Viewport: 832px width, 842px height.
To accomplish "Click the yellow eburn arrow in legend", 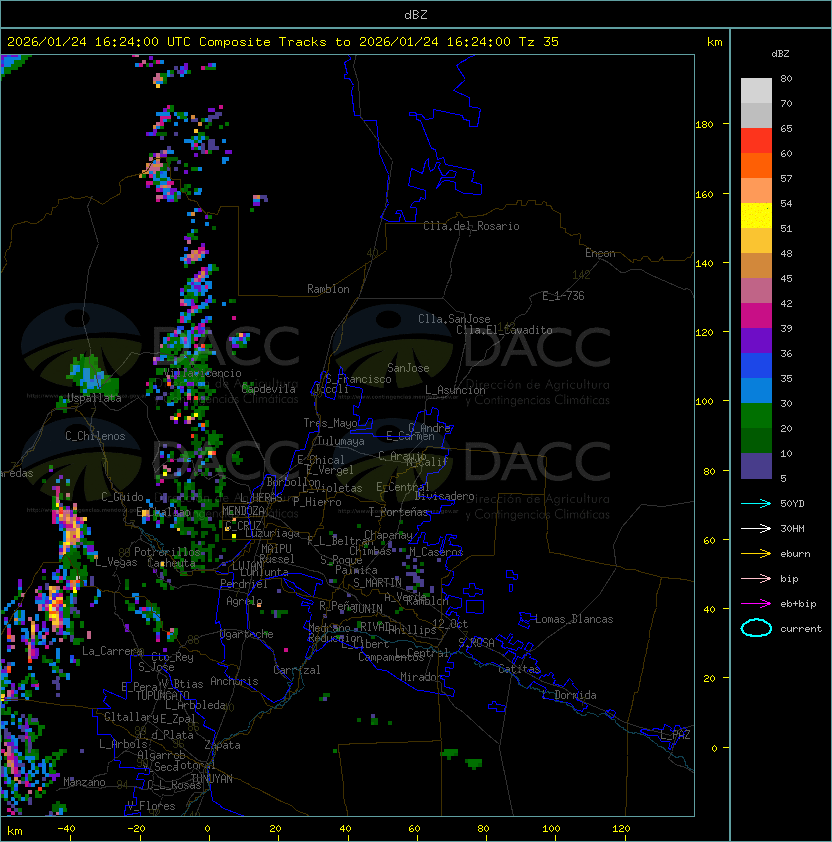I will pos(756,554).
